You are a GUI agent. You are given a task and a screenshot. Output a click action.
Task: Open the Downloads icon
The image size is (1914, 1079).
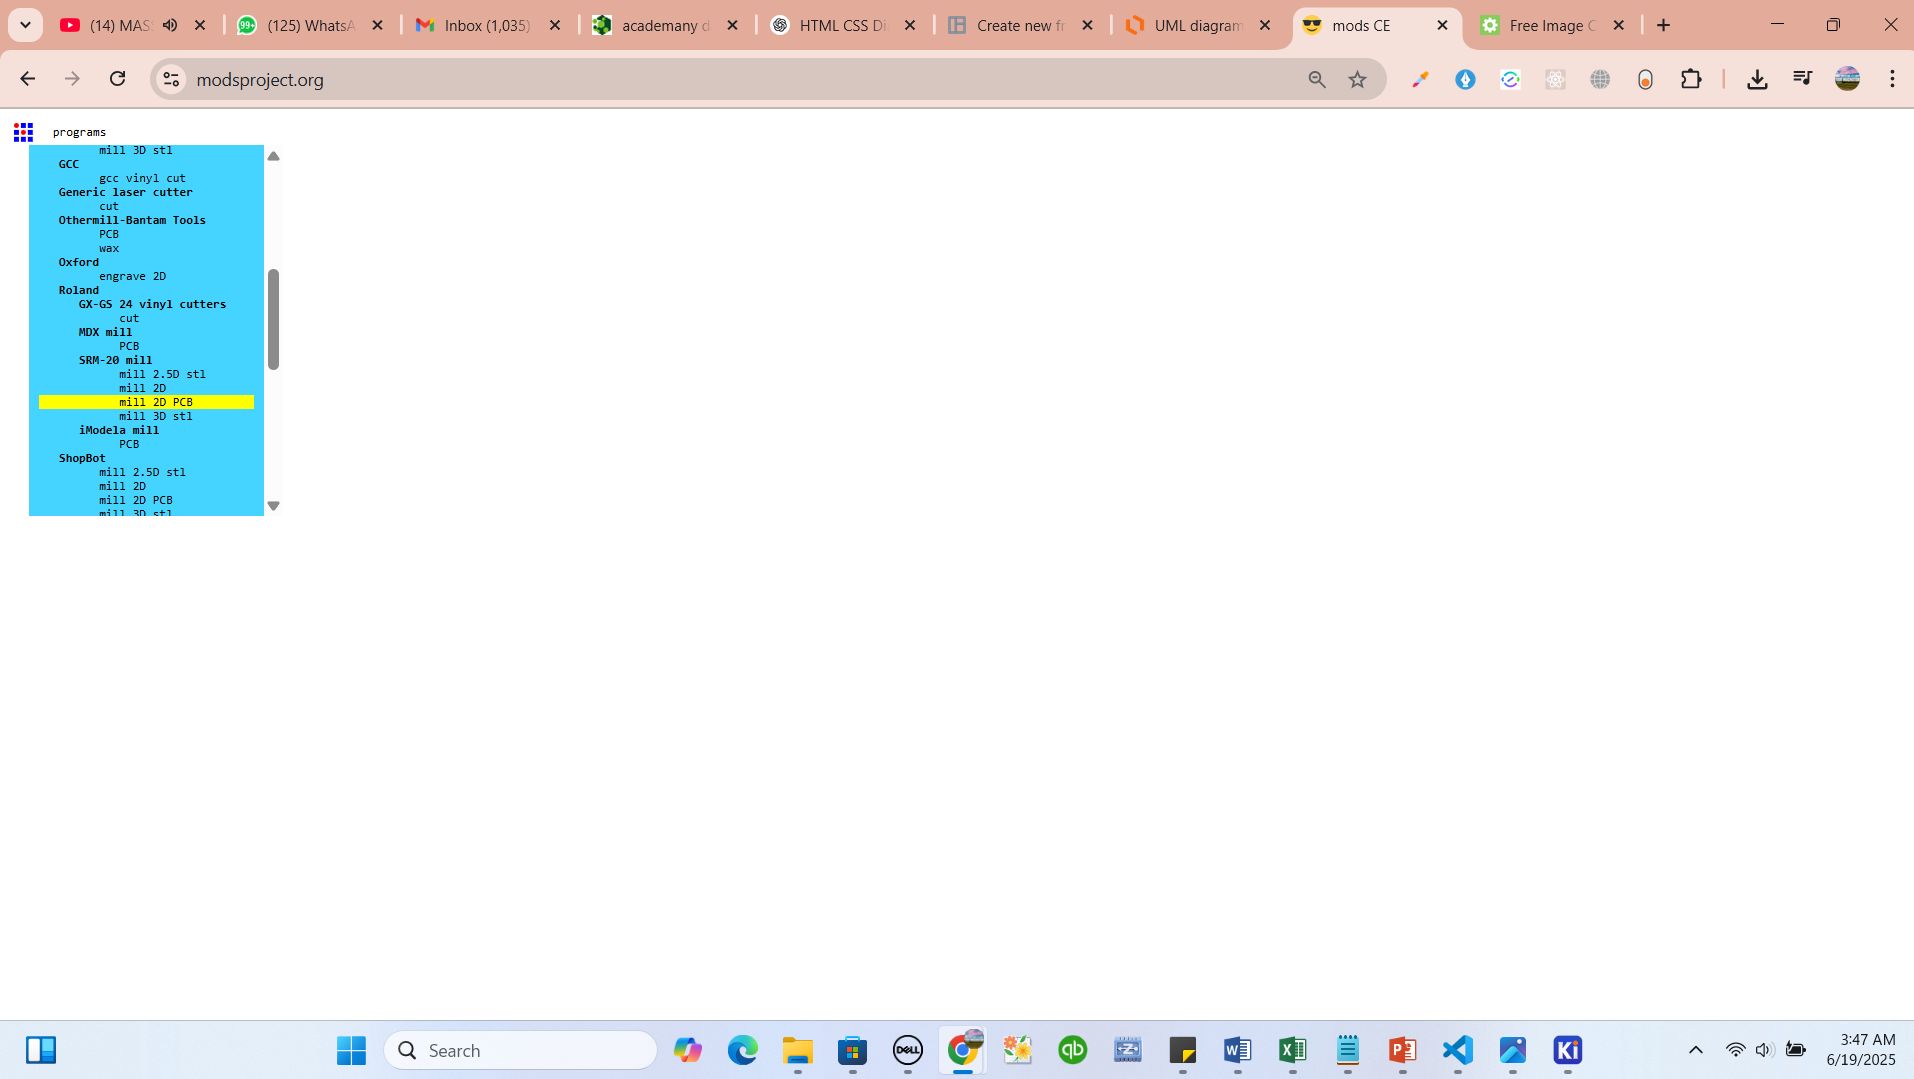click(x=1757, y=79)
